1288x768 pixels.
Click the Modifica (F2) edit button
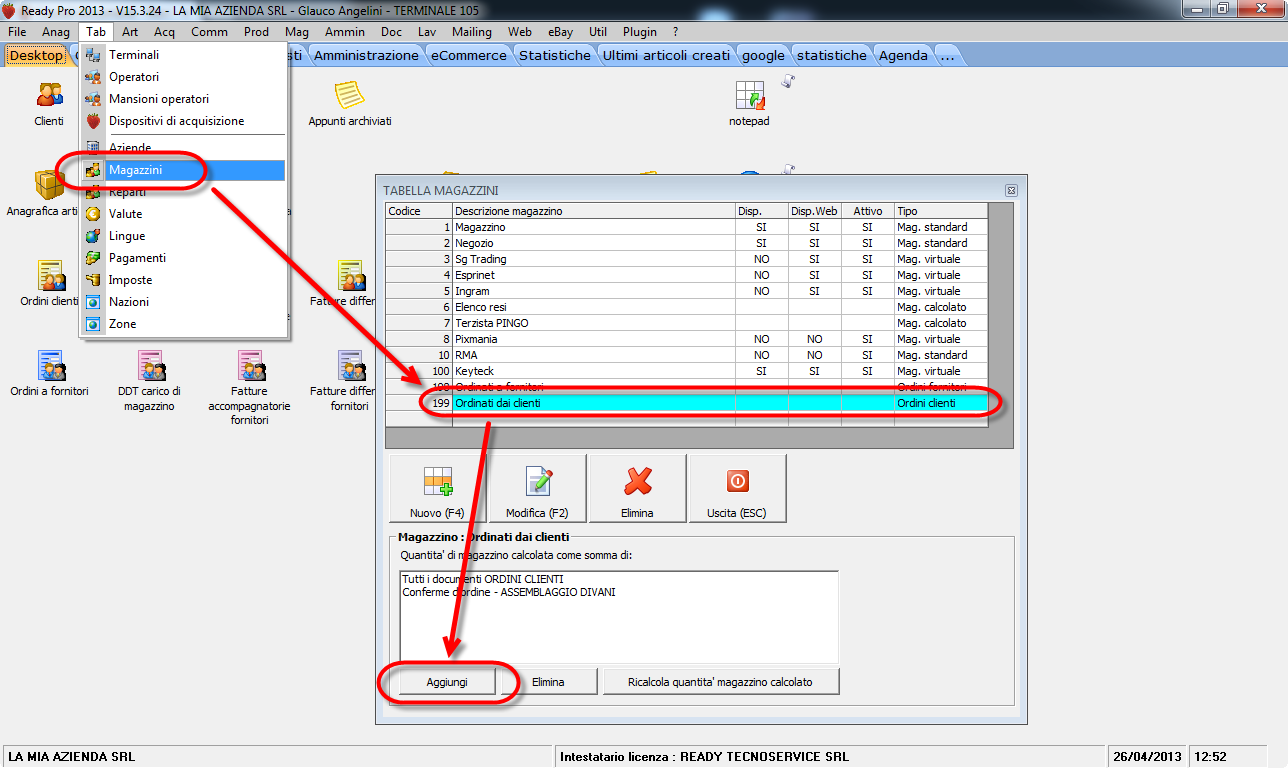point(538,488)
